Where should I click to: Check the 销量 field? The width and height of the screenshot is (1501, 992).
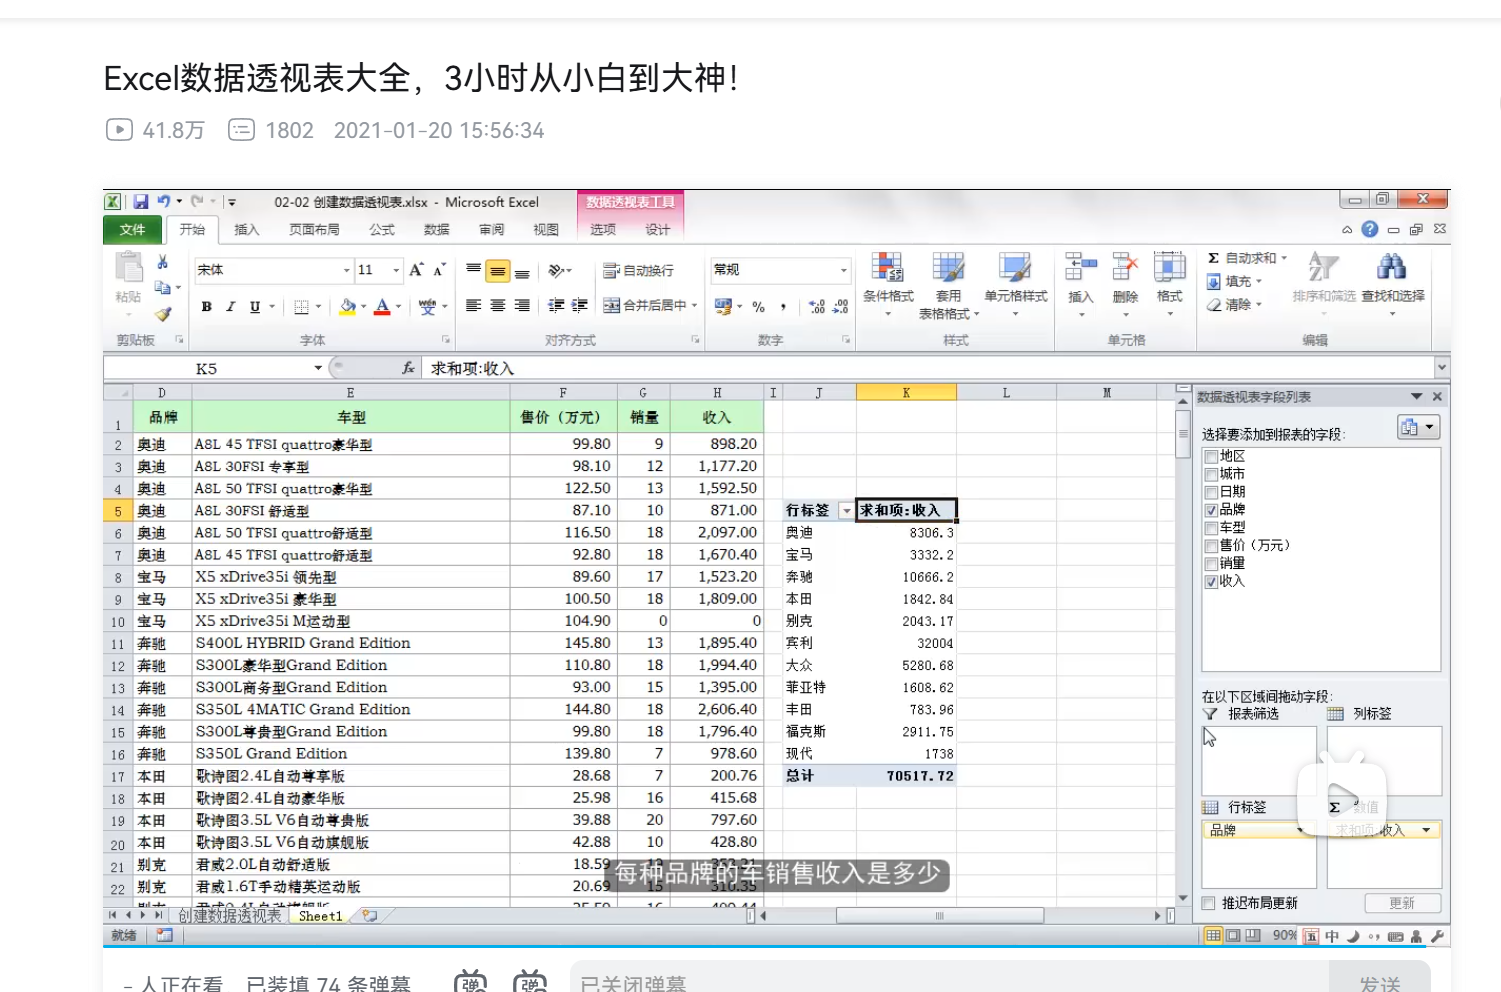1211,565
